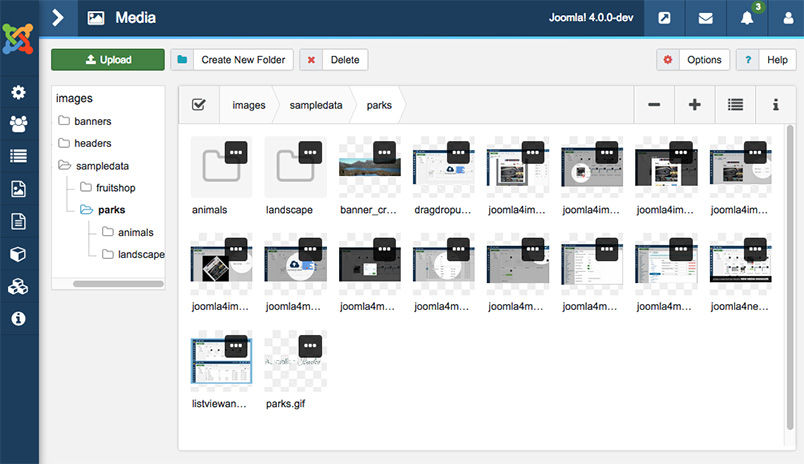Increase thumbnail size with plus icon

tap(695, 105)
